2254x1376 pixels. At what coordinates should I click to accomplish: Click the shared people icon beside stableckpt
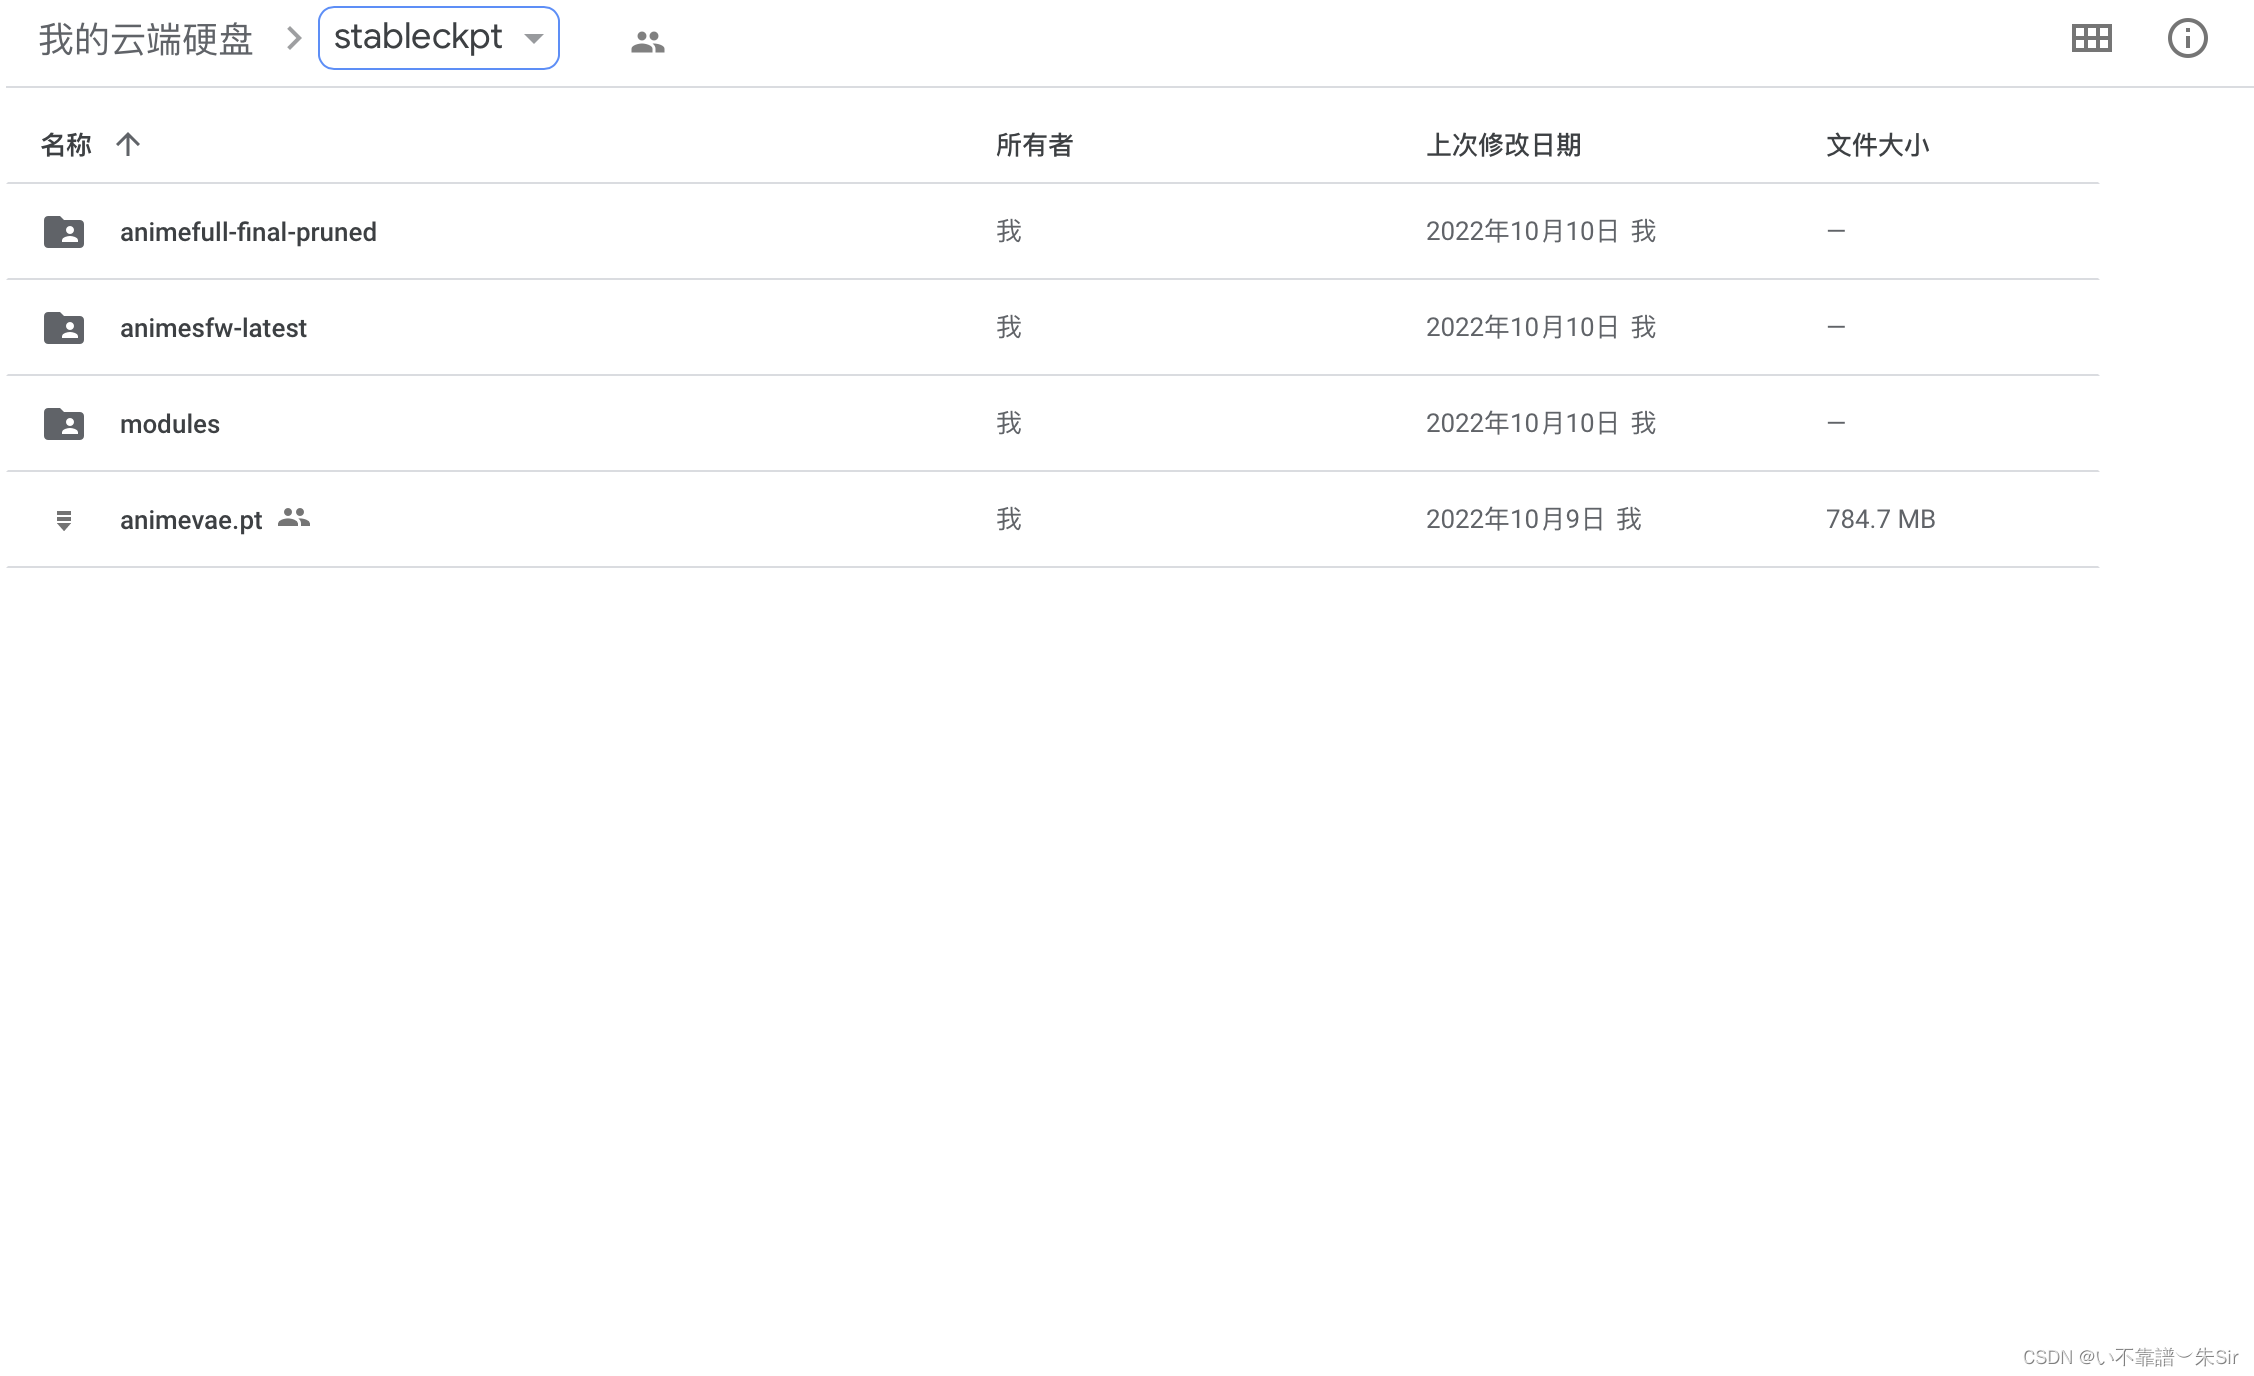click(x=647, y=41)
